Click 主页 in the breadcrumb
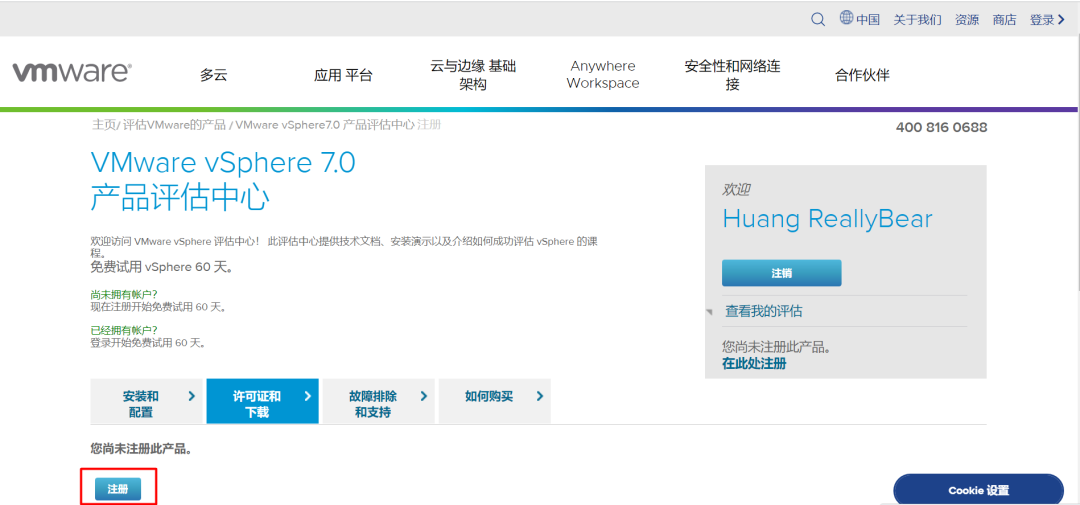This screenshot has height=505, width=1080. point(103,125)
